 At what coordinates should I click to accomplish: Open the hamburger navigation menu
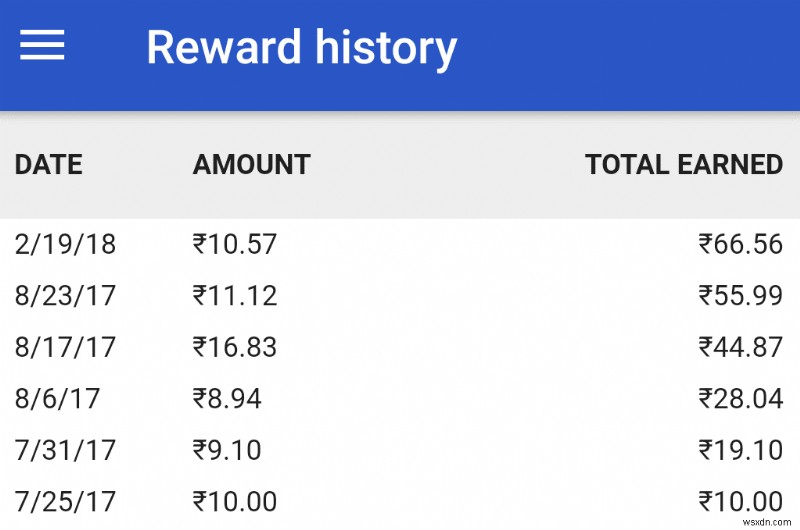point(42,46)
